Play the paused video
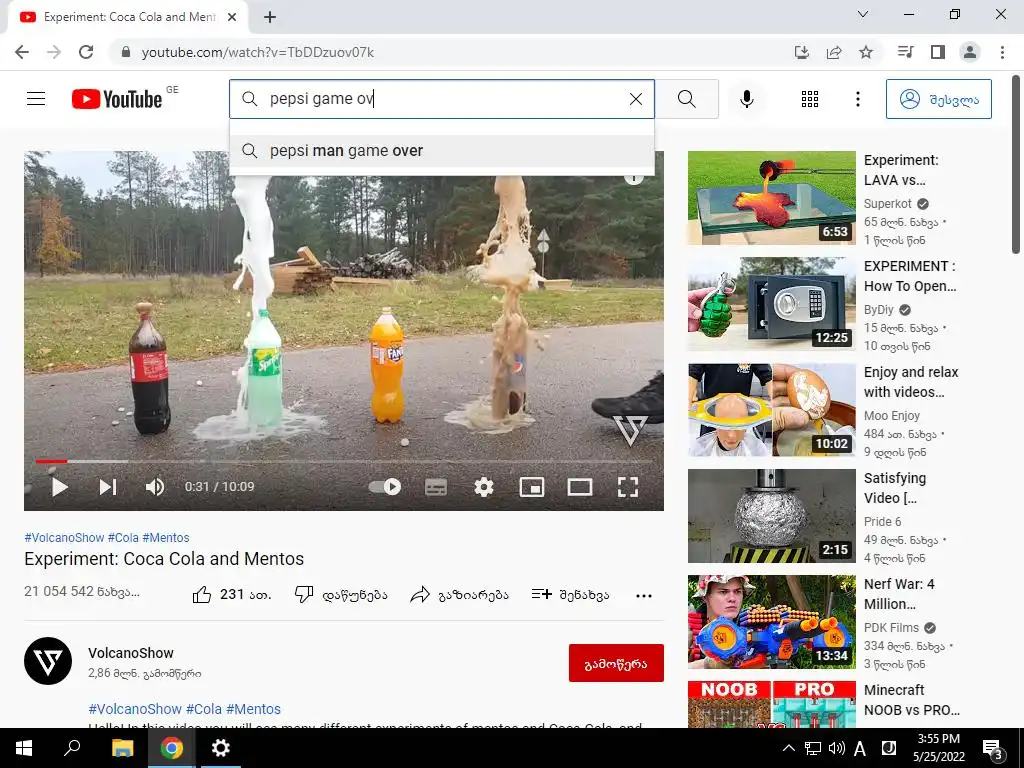 tap(59, 487)
